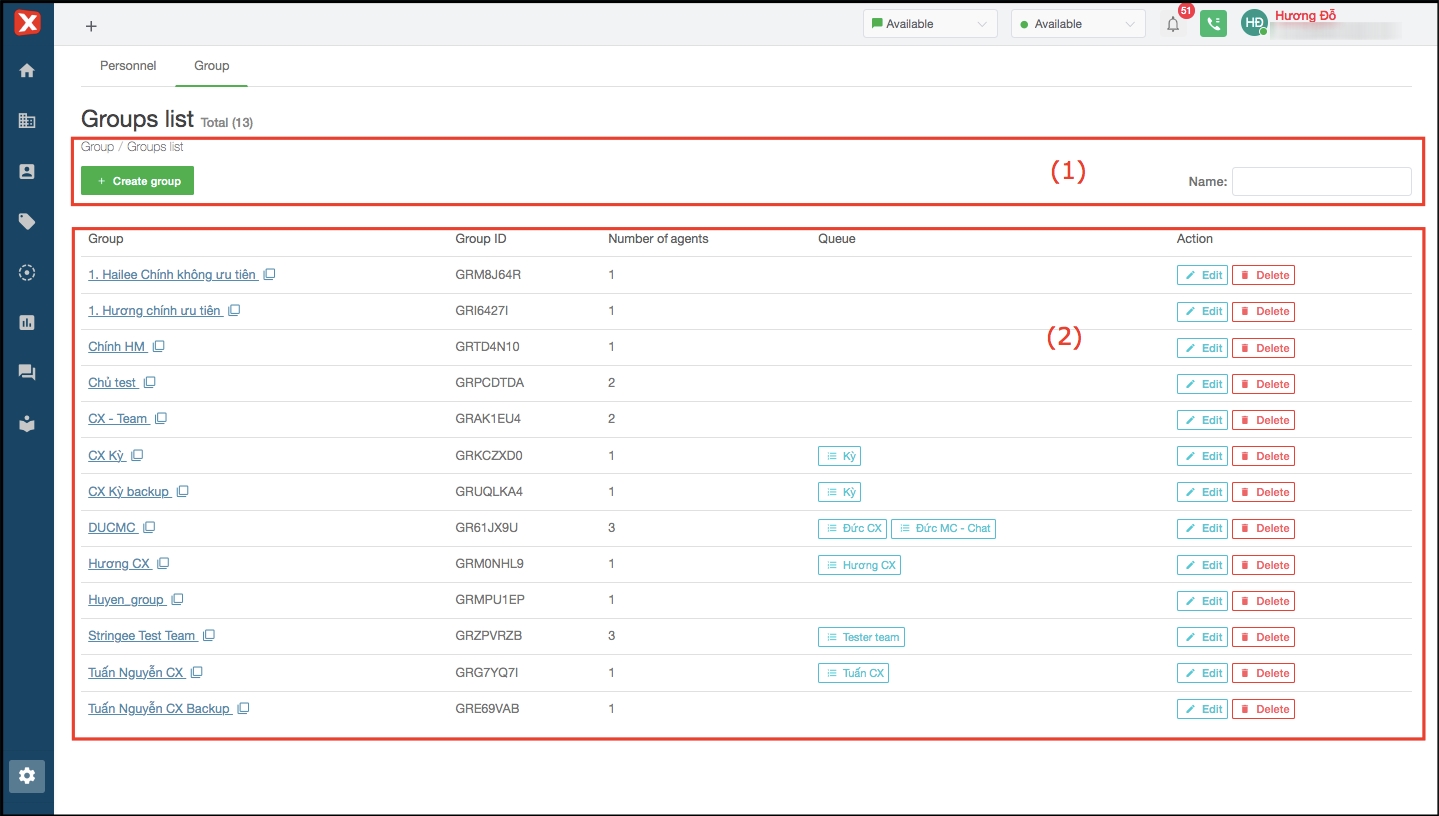Viewport: 1439px width, 816px height.
Task: Click the settings gear icon
Action: (27, 775)
